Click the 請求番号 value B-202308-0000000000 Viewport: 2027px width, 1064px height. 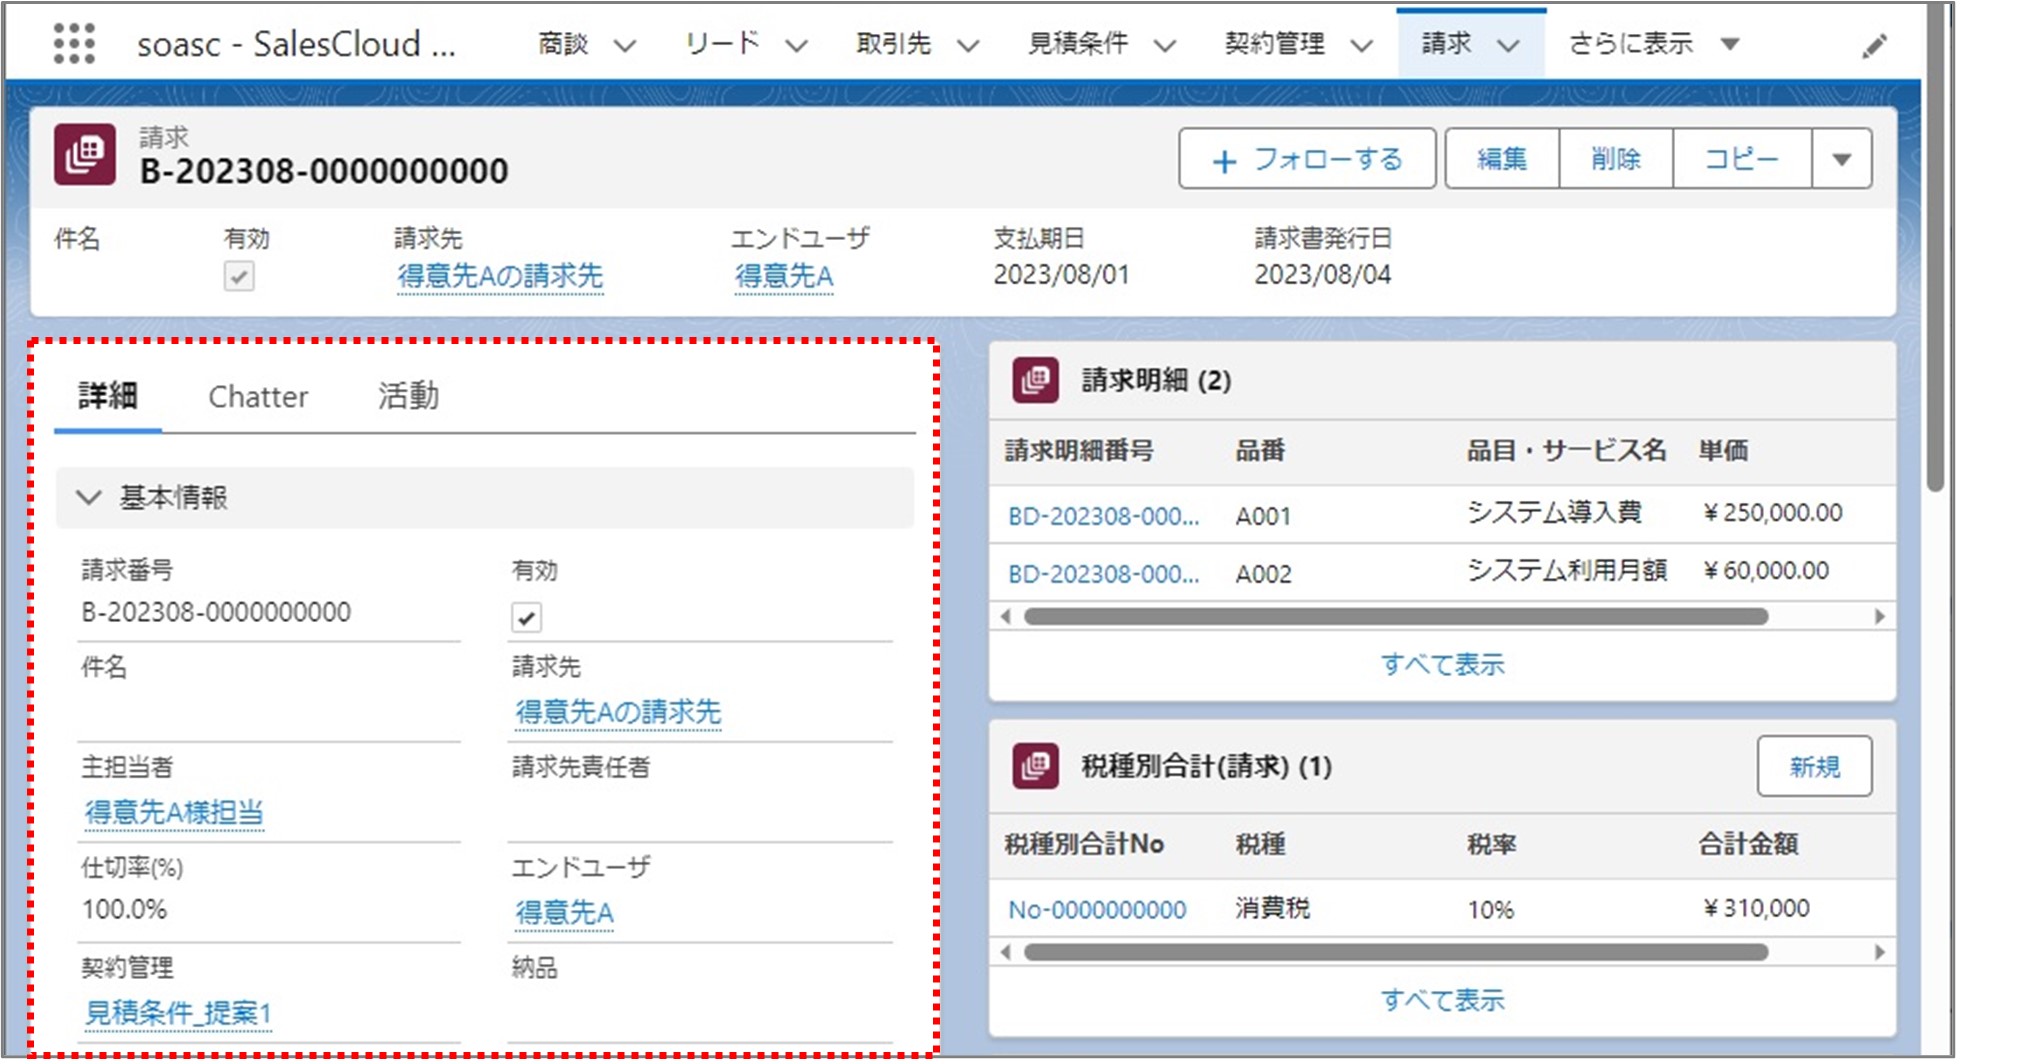tap(216, 612)
